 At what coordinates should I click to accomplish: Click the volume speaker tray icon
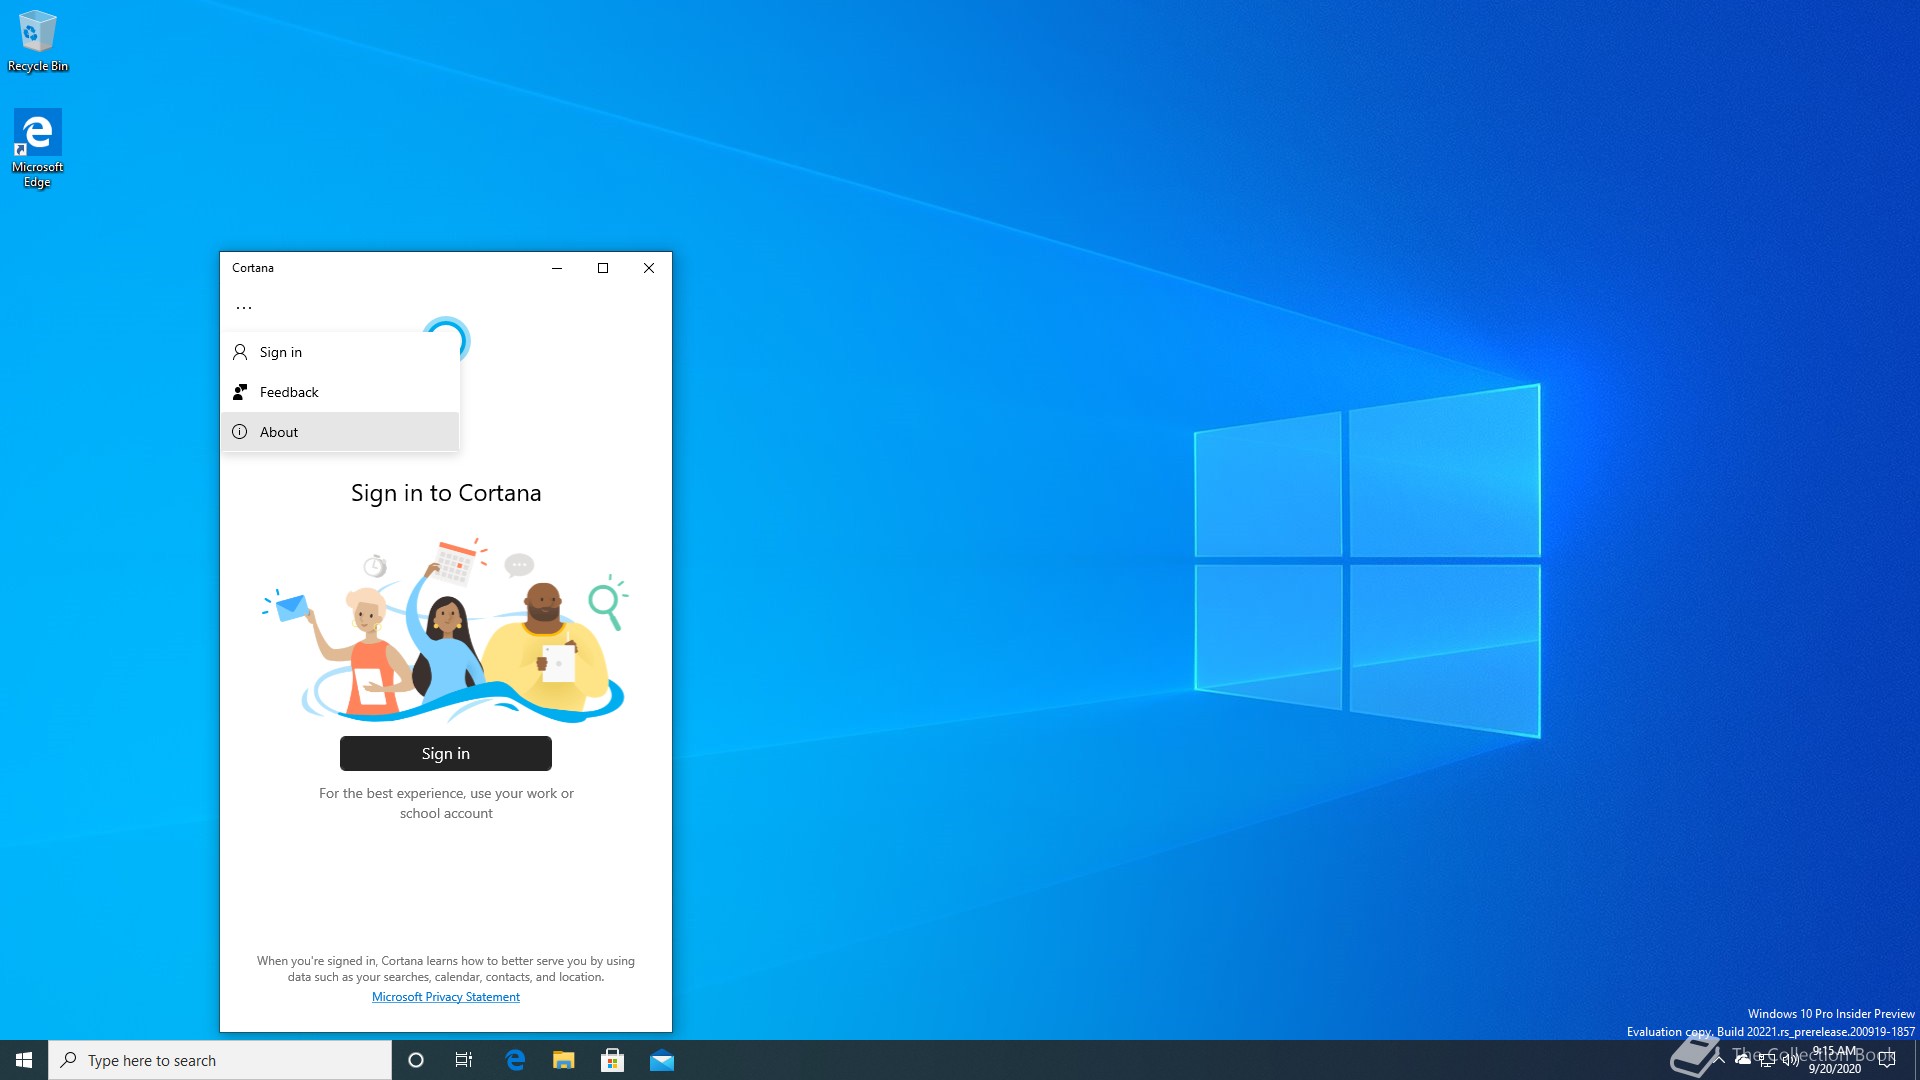coord(1791,1060)
